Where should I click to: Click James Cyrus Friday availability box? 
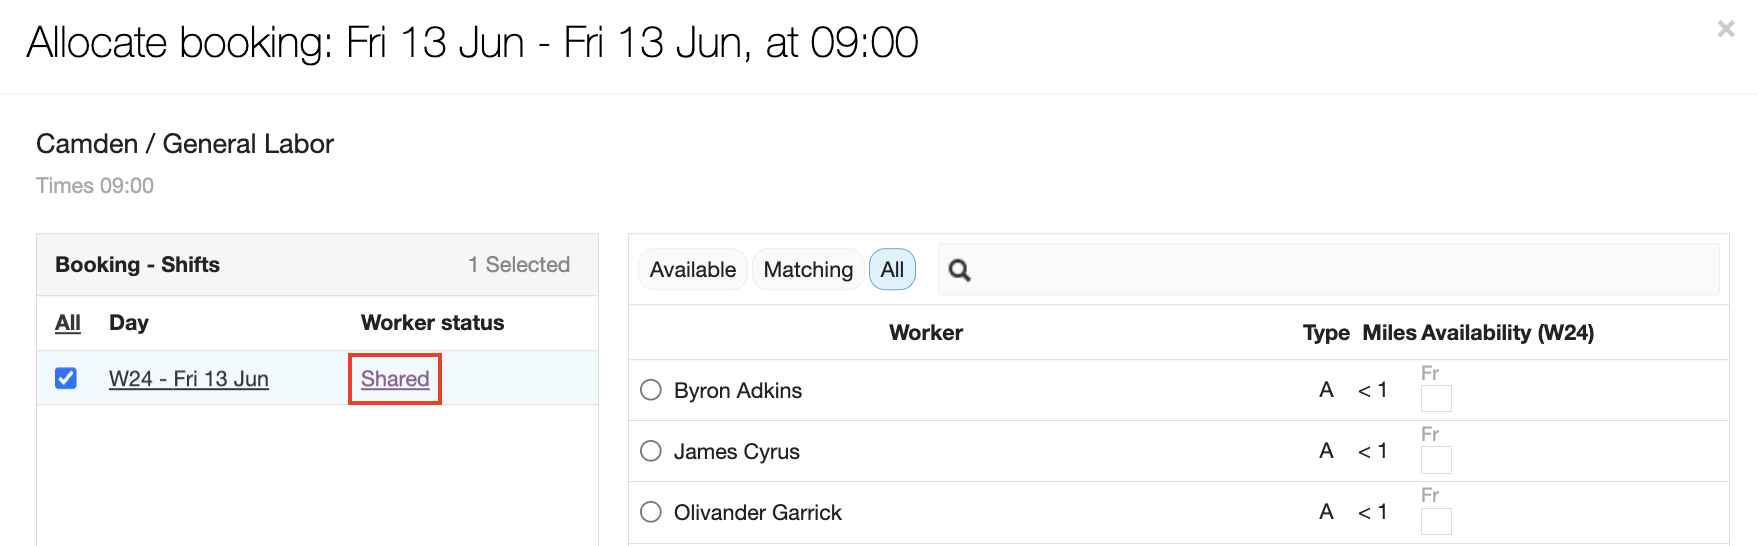(x=1436, y=460)
